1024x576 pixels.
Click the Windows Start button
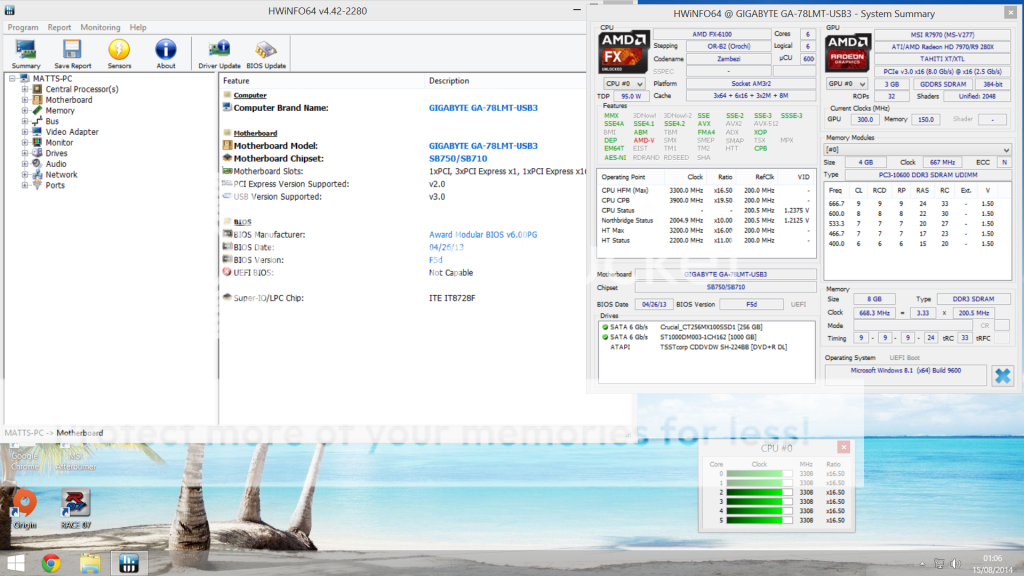pyautogui.click(x=16, y=563)
